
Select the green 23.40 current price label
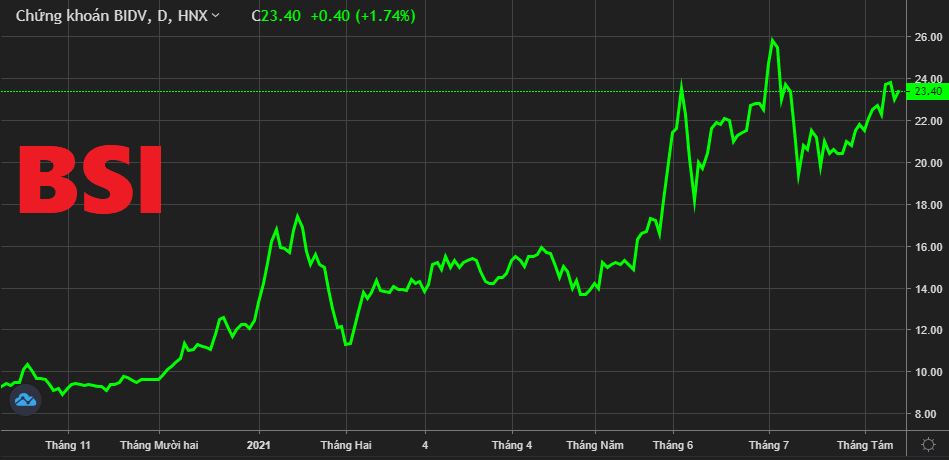tap(927, 91)
